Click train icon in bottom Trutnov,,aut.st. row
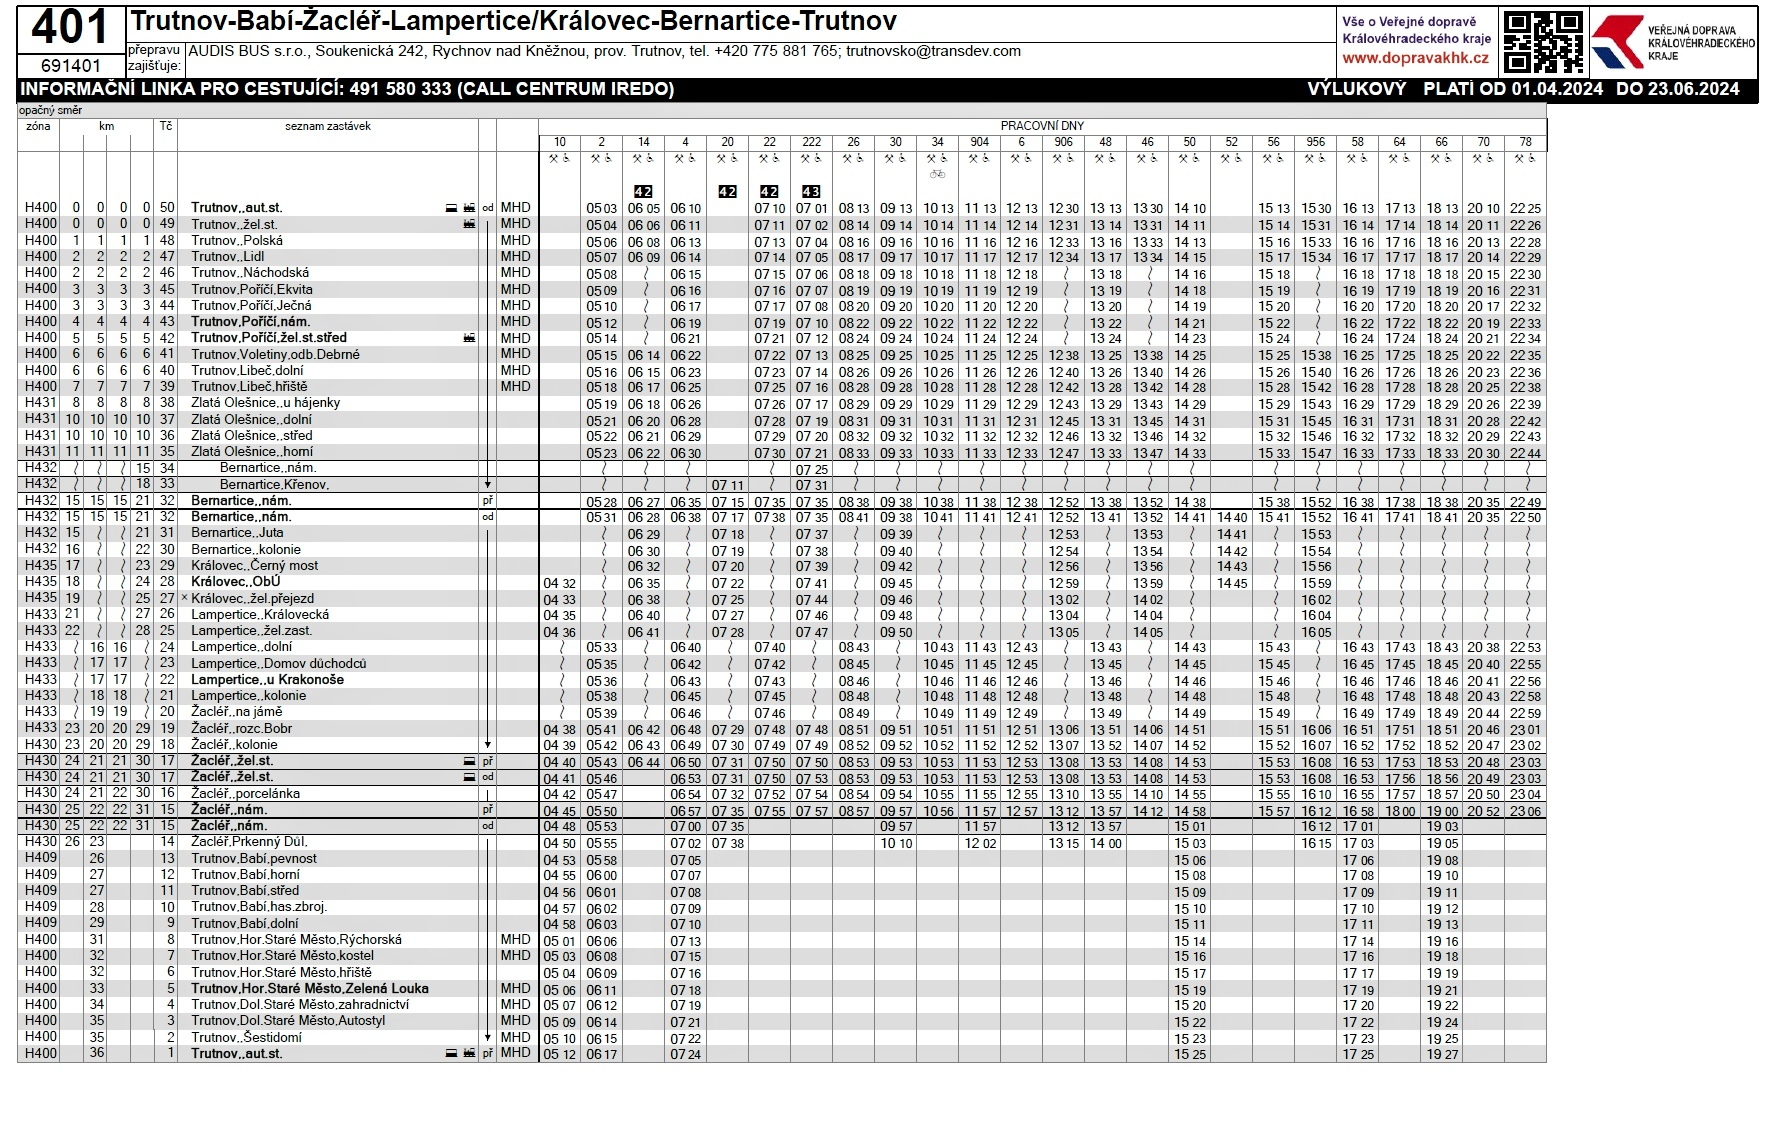Screen dimensions: 1773x1129 469,1053
